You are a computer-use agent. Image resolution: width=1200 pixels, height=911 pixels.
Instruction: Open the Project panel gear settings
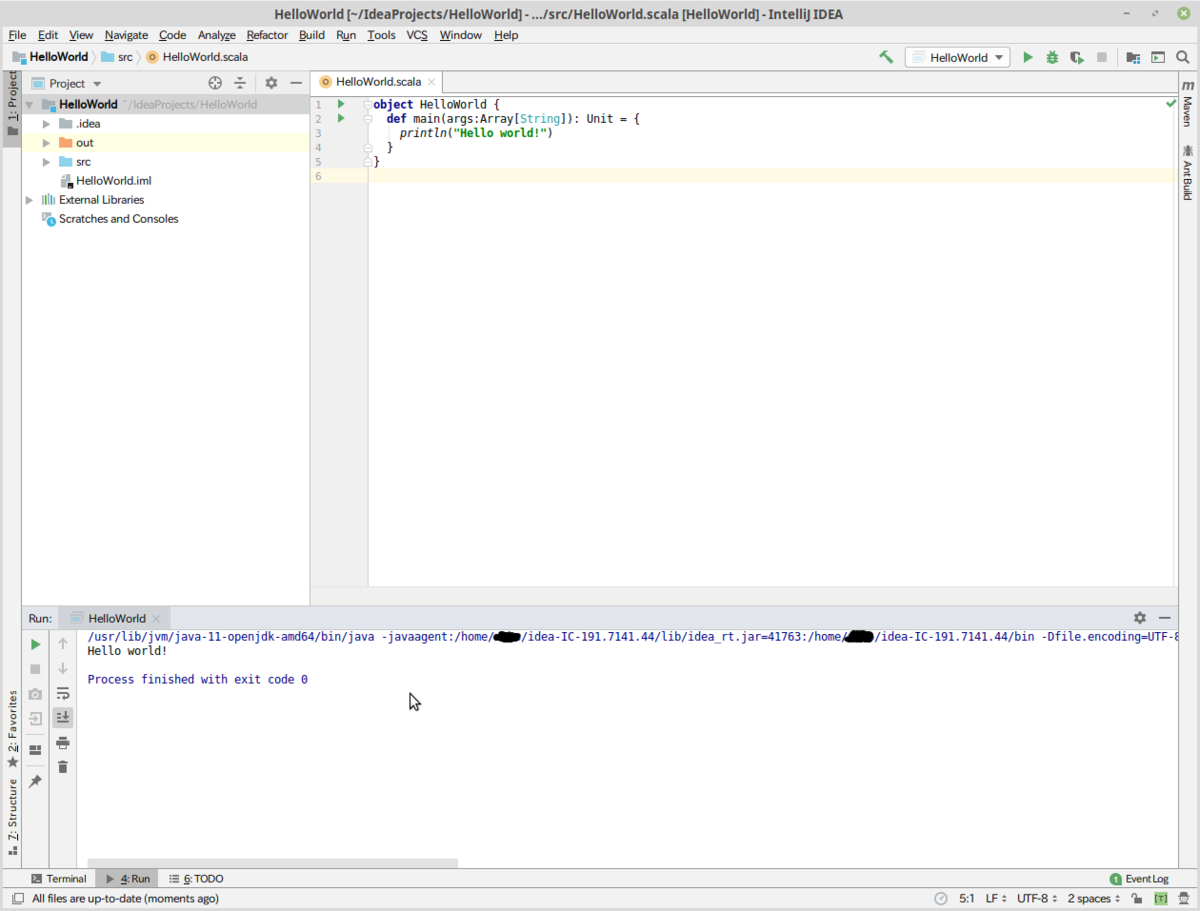pos(271,83)
